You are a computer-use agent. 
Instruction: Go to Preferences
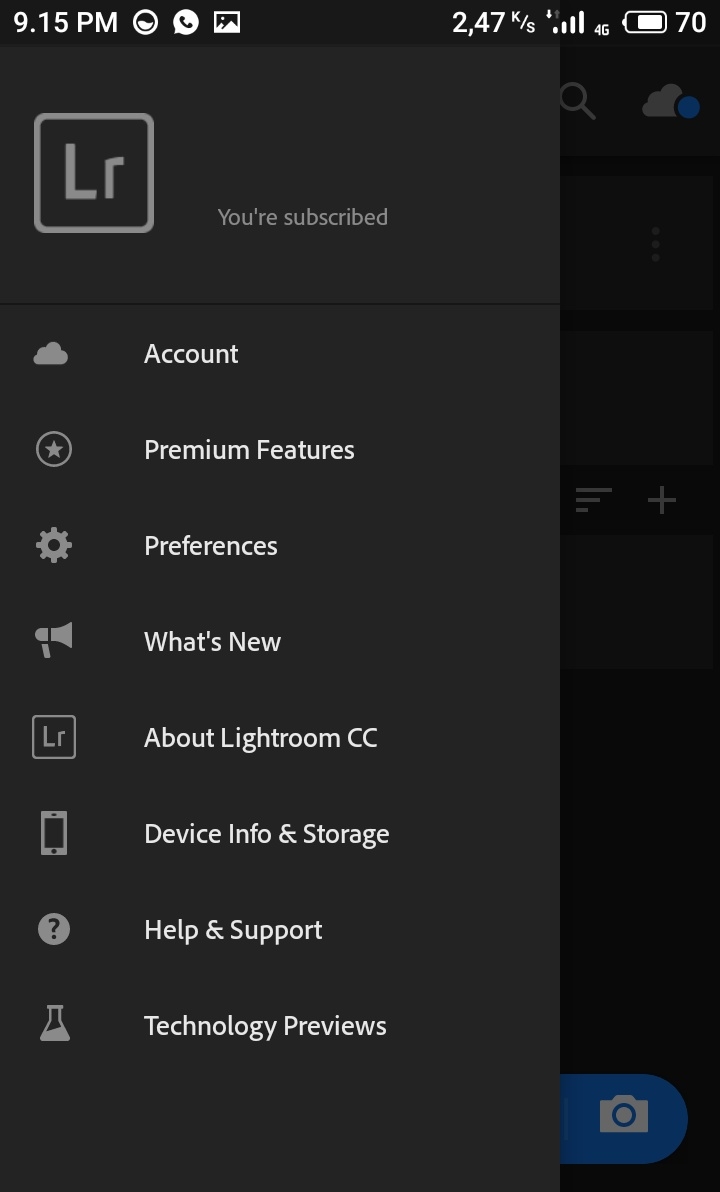pyautogui.click(x=280, y=545)
